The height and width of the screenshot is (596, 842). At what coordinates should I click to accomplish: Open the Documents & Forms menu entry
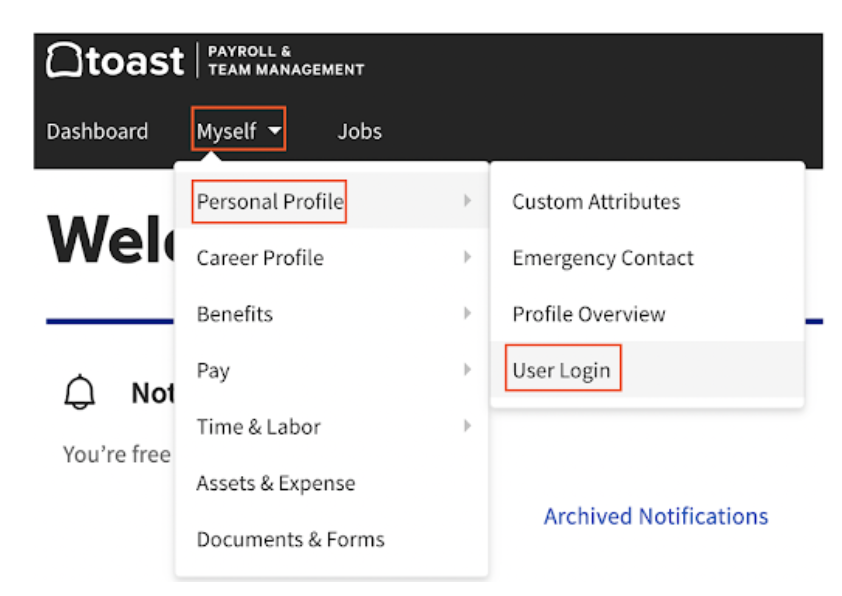point(289,539)
